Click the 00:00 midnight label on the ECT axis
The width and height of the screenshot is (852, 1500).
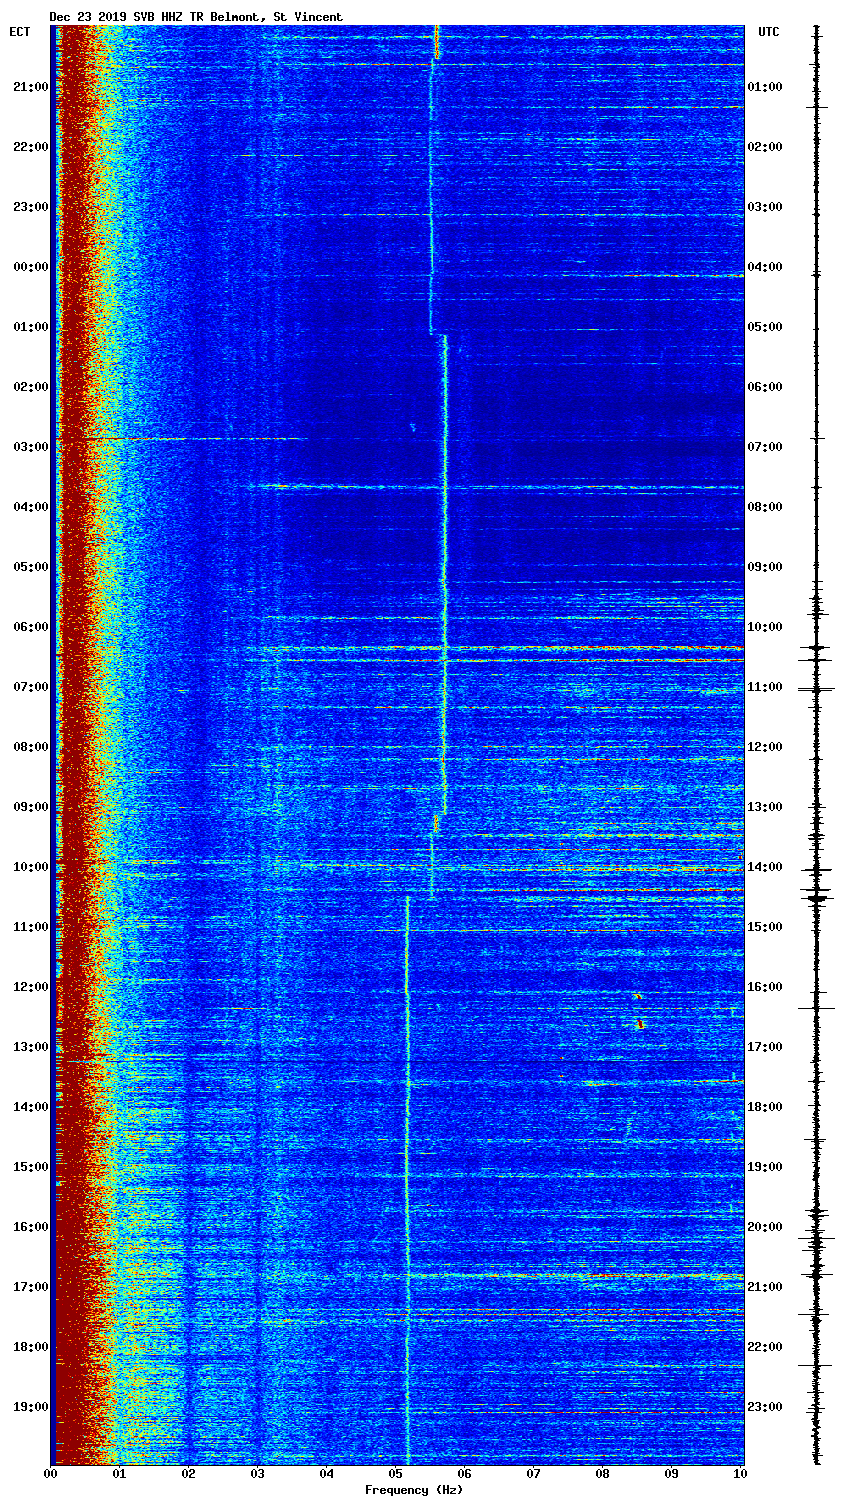(x=31, y=267)
